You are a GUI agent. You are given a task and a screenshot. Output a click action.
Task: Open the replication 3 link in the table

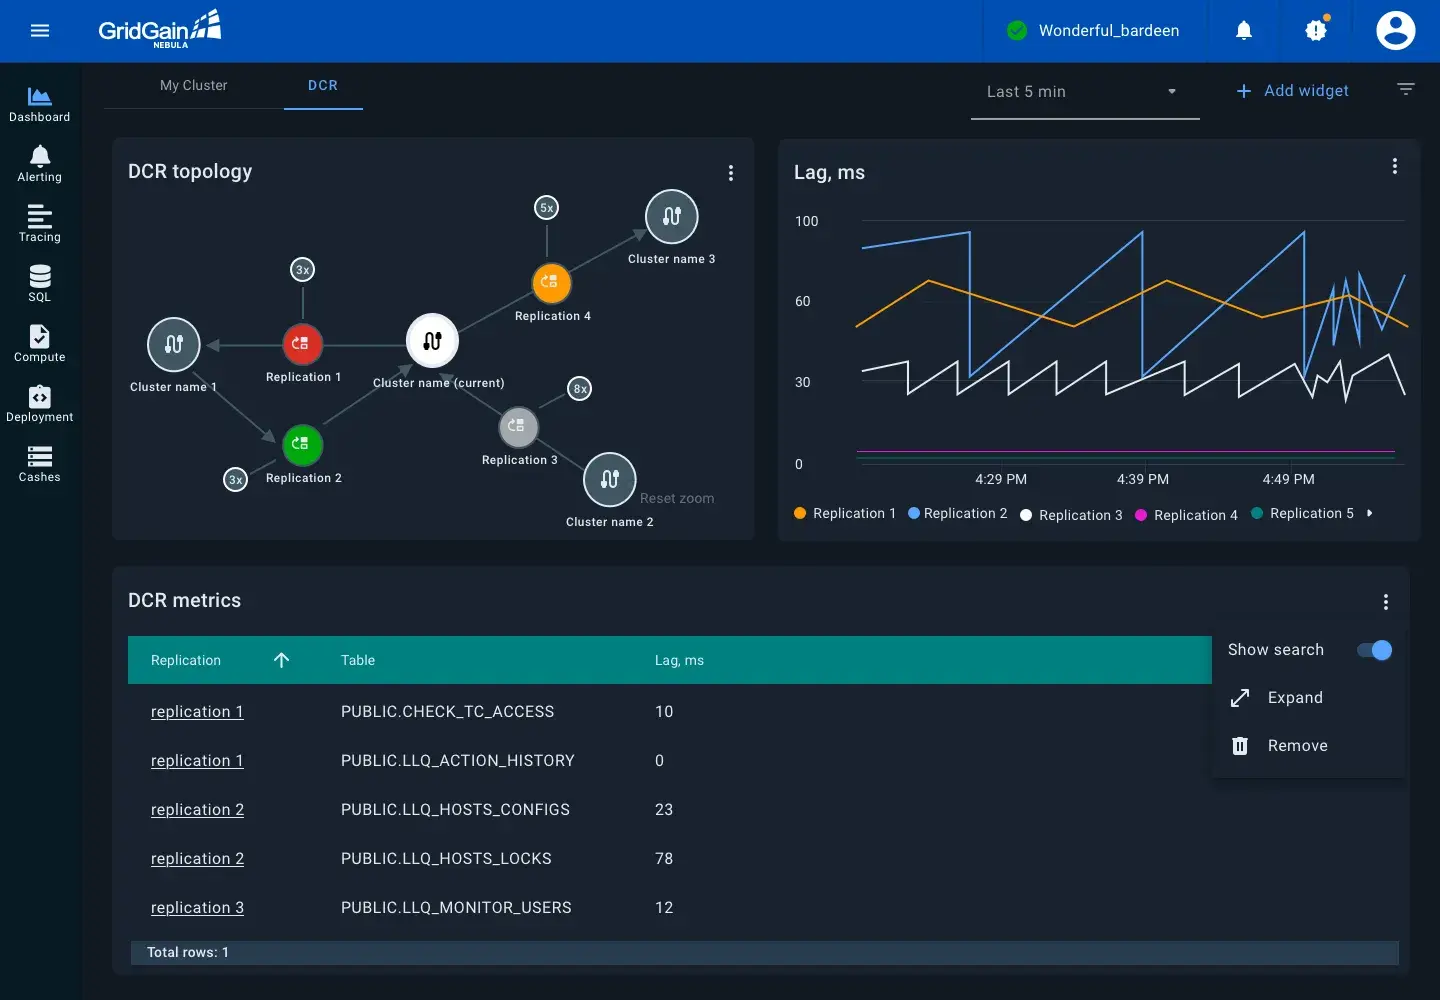point(197,908)
